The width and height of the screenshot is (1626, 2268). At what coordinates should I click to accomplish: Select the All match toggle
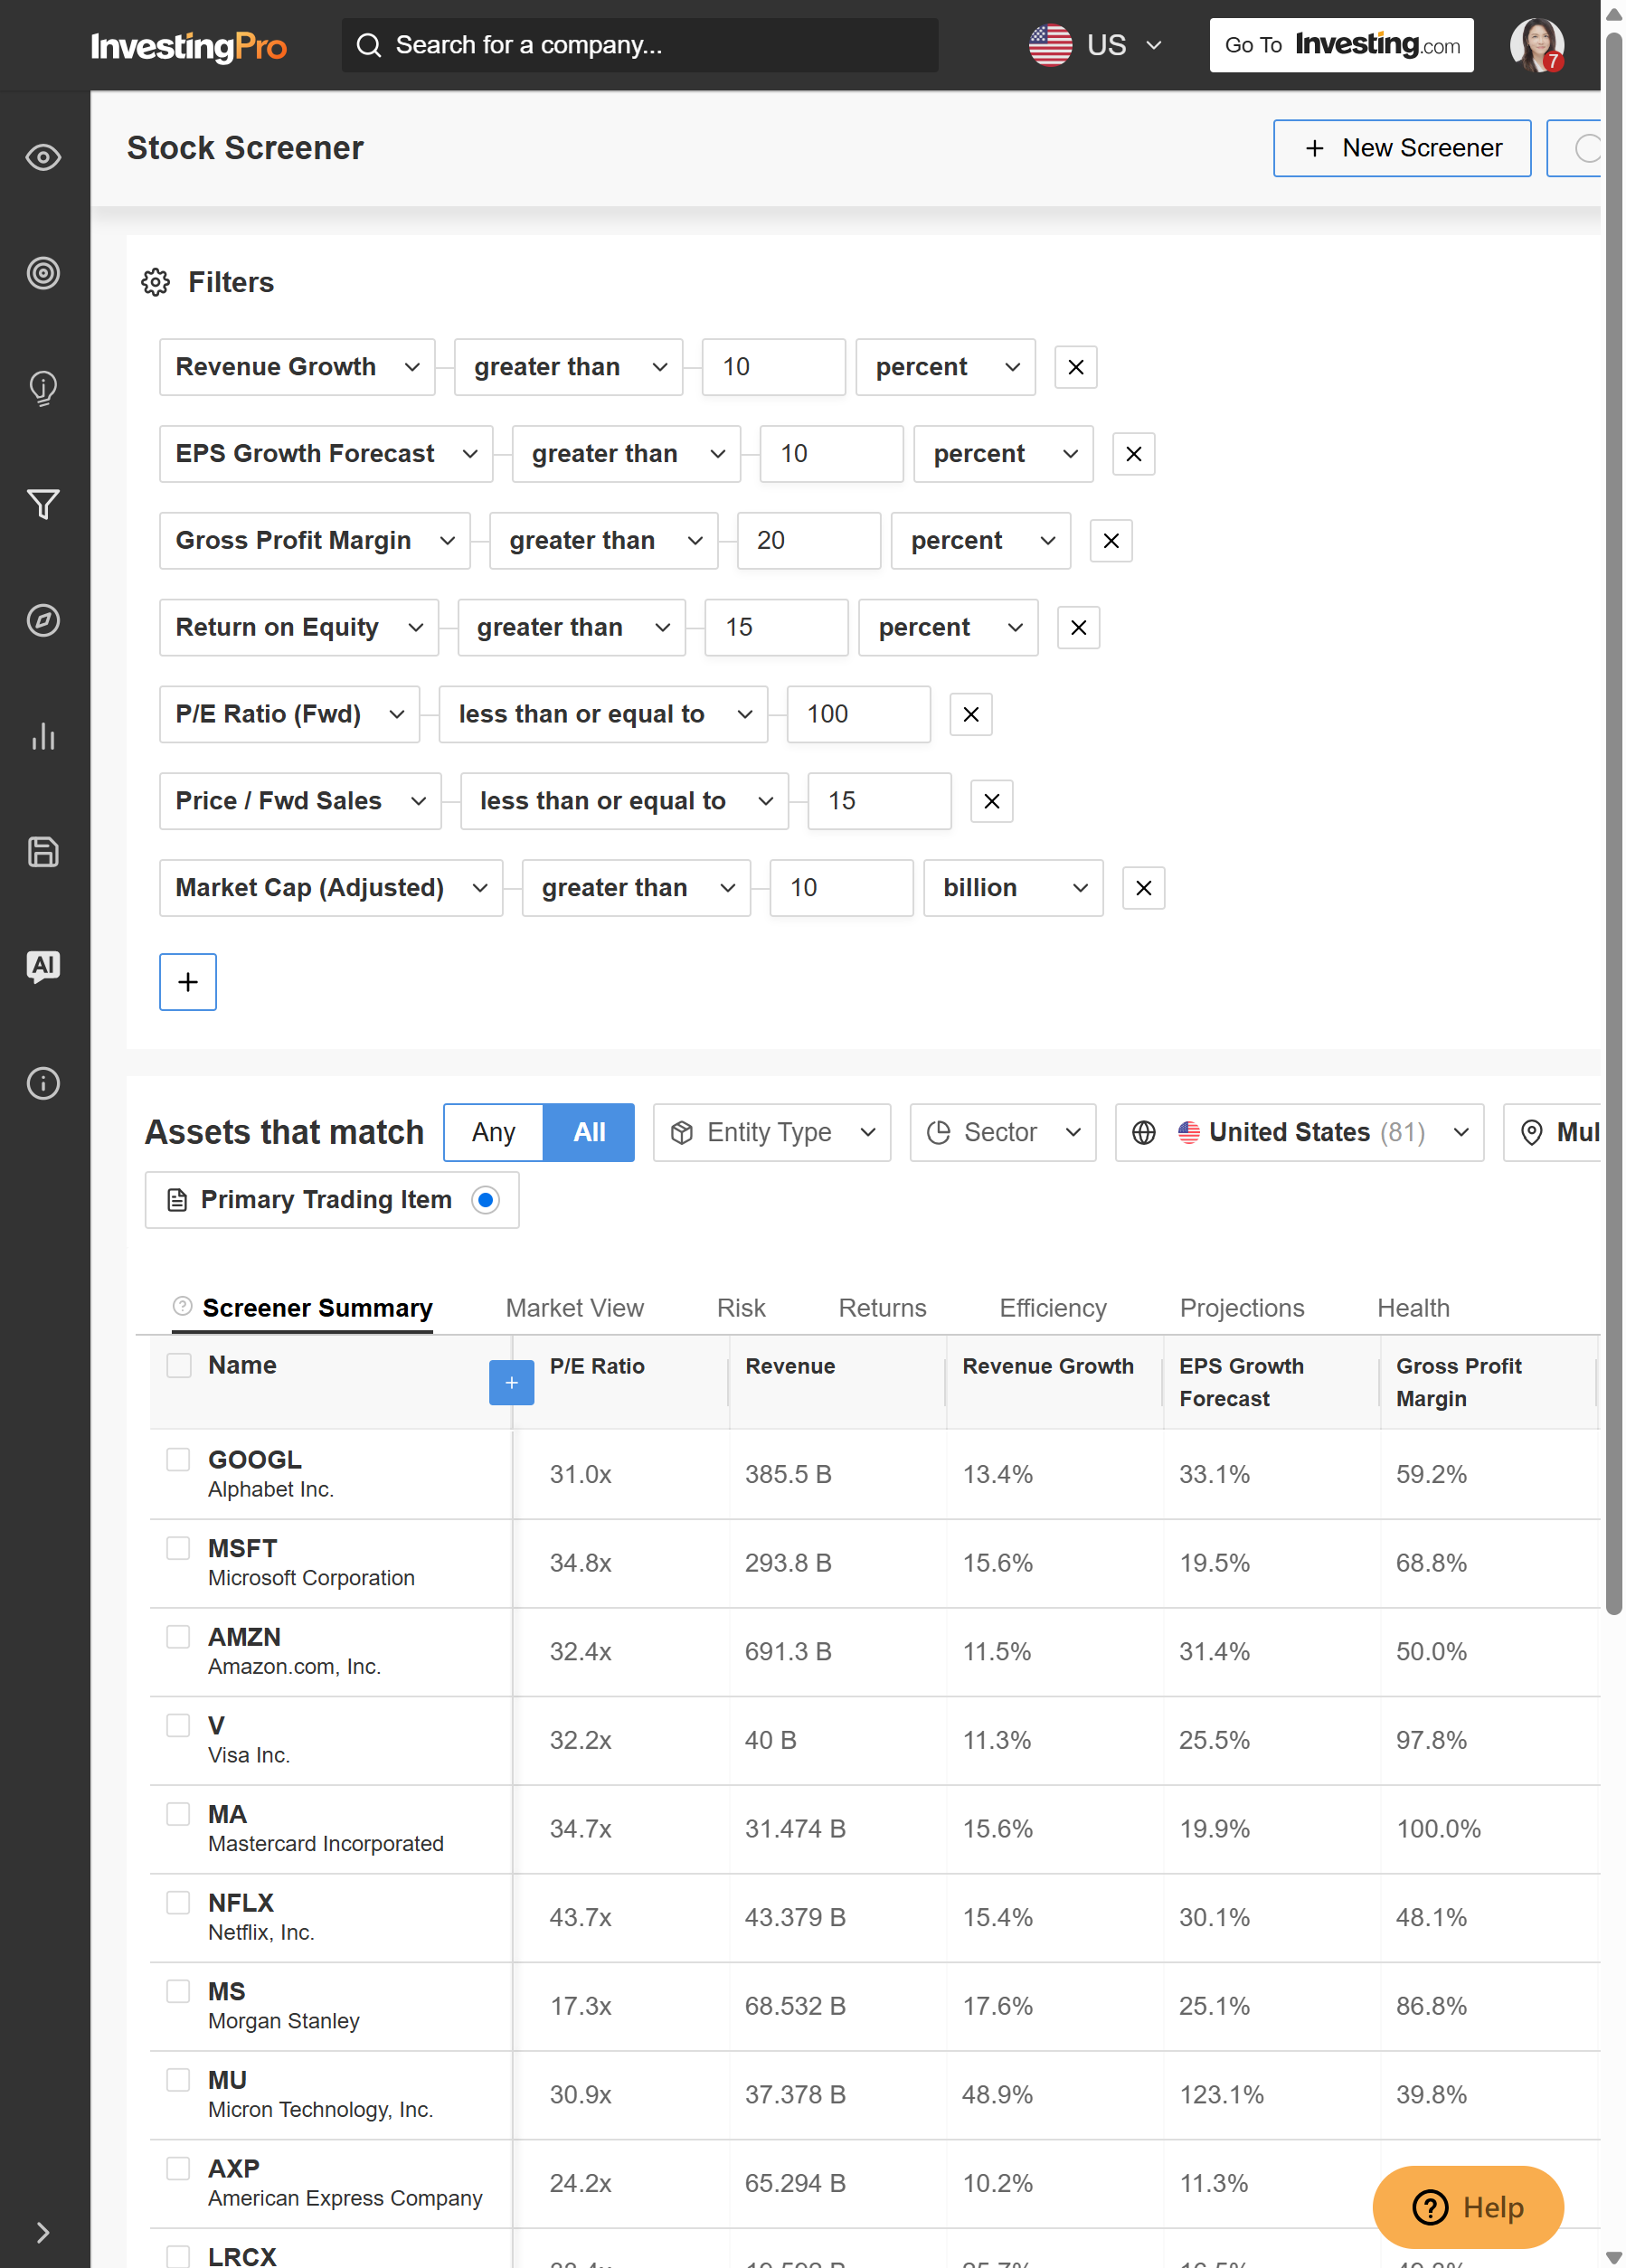[589, 1132]
